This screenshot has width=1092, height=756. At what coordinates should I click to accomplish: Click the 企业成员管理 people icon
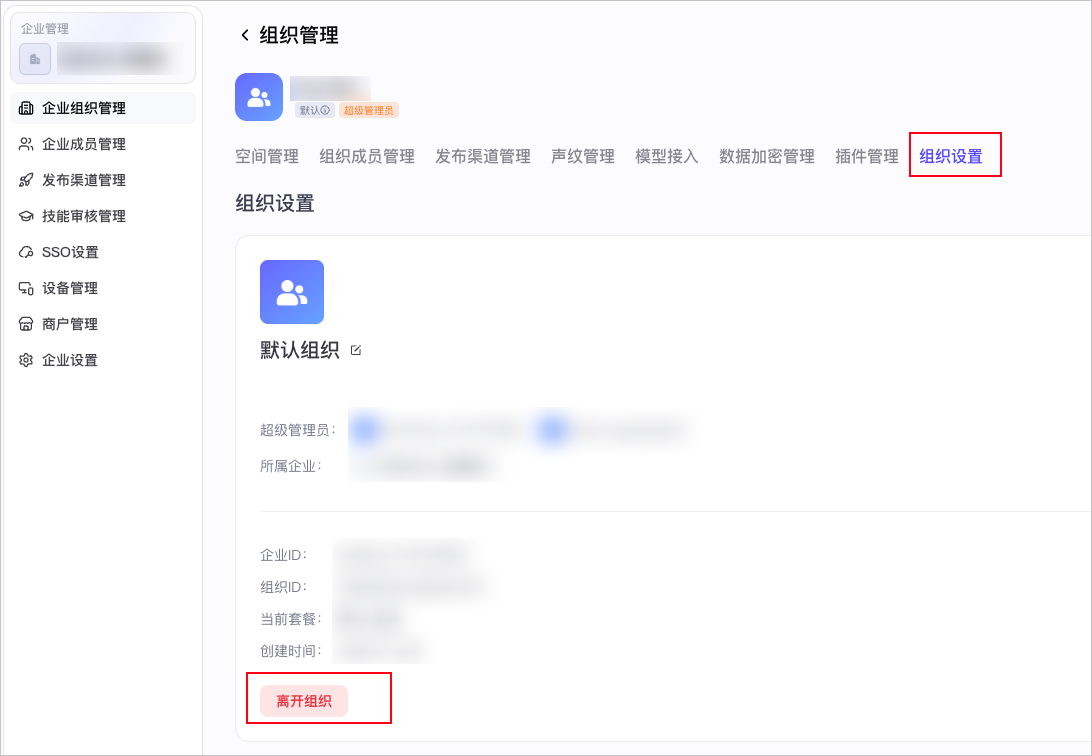(x=26, y=144)
